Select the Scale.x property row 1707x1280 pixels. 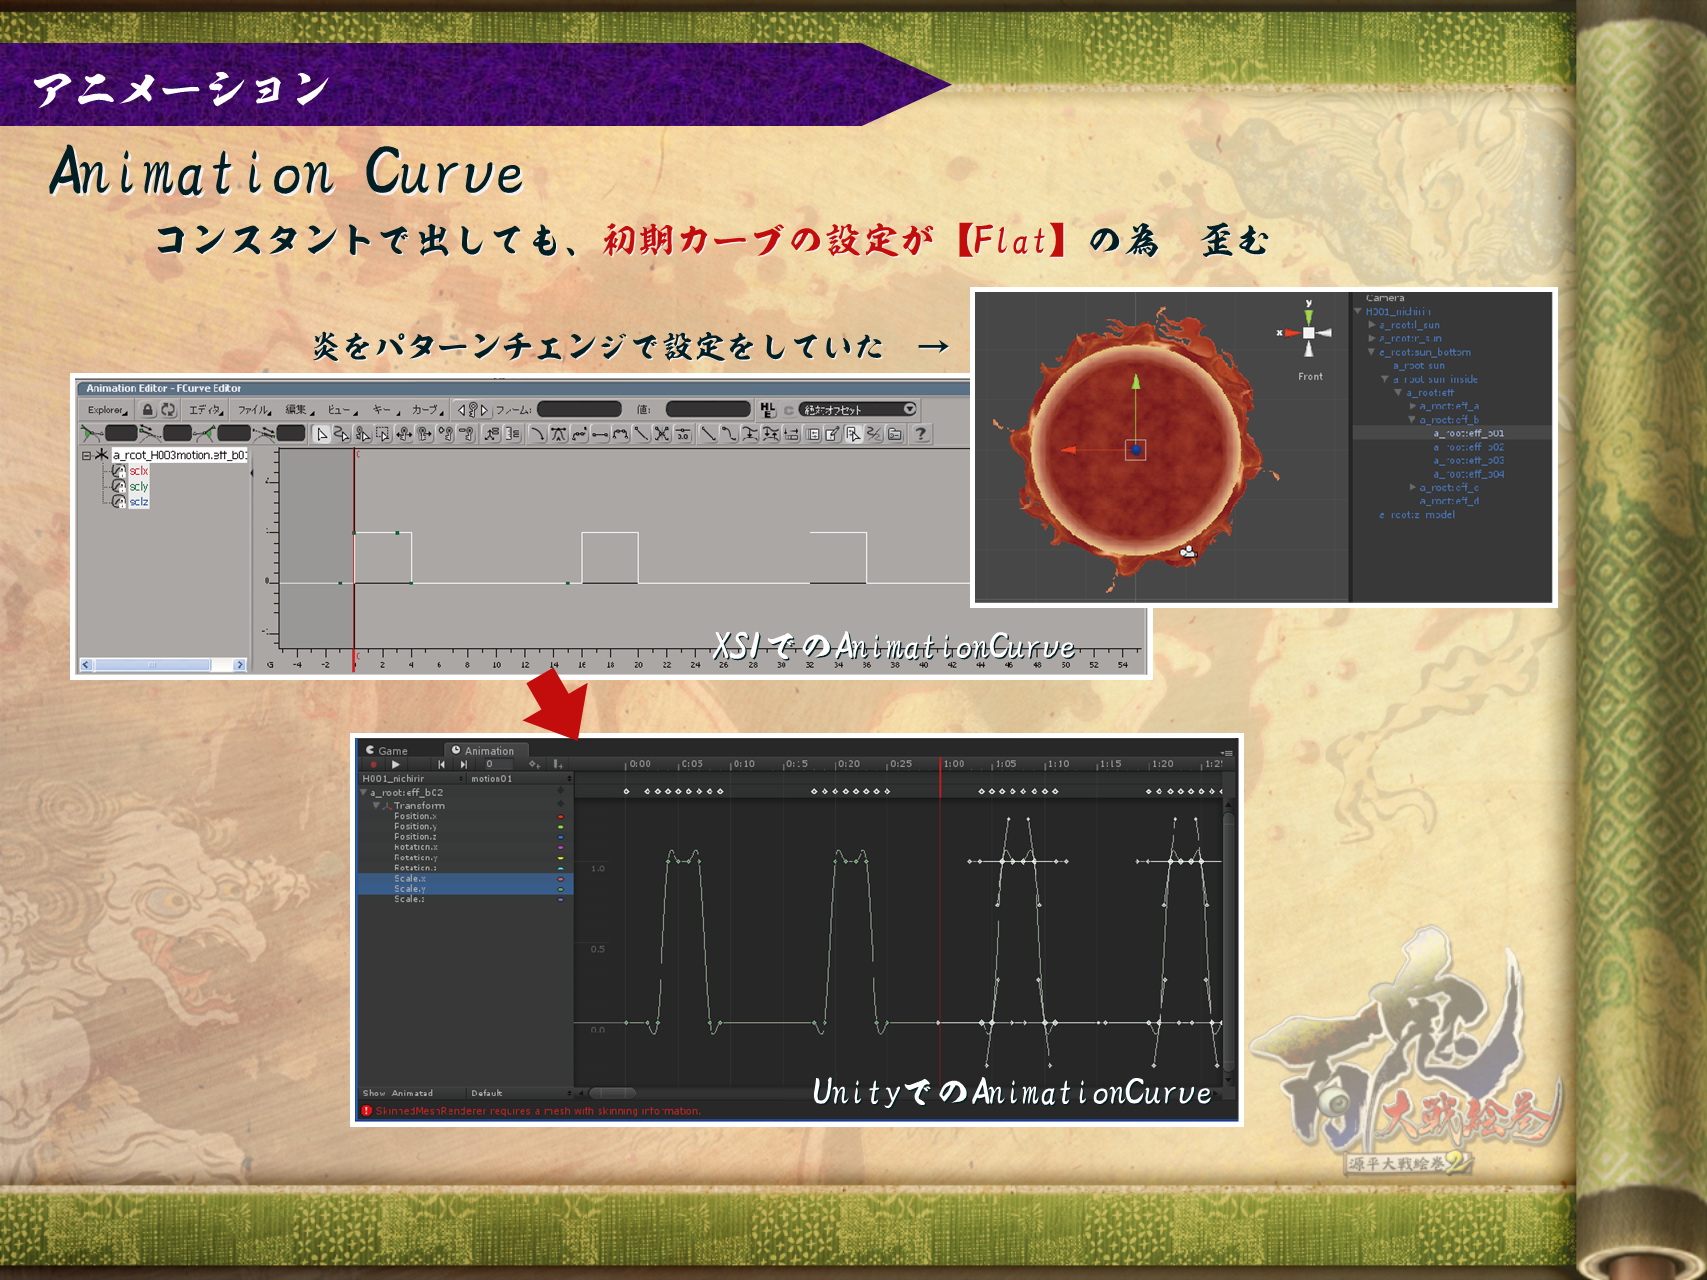[x=465, y=878]
